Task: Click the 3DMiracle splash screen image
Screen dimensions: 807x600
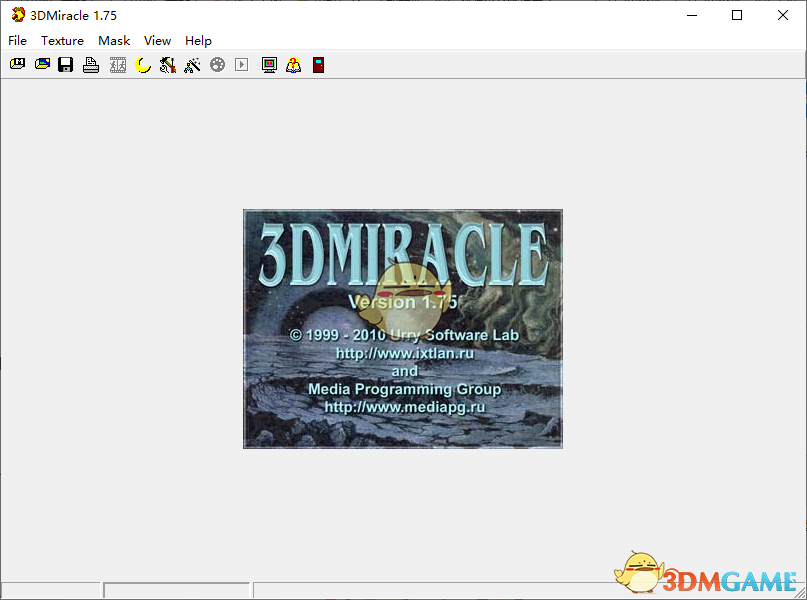Action: coord(402,328)
